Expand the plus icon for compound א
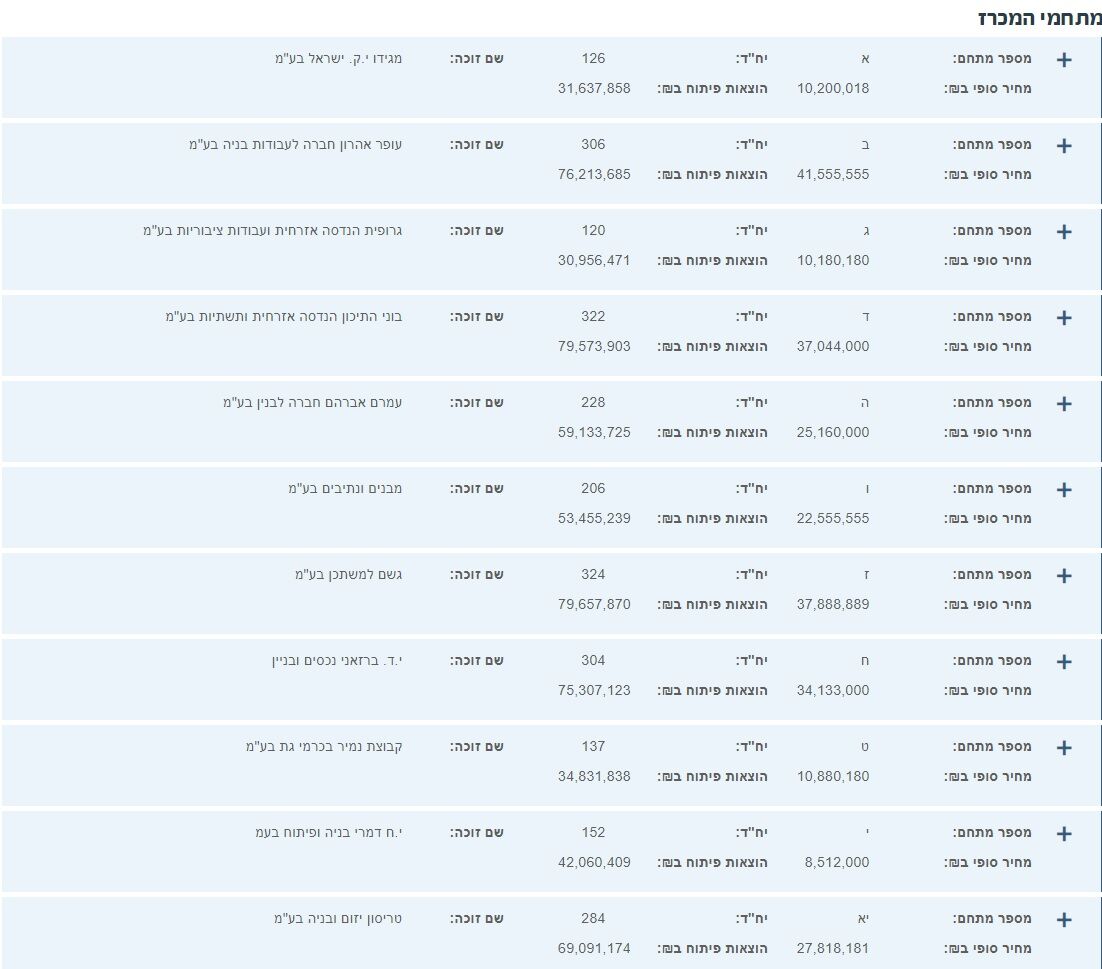Viewport: 1102px width, 969px height. pos(1064,60)
